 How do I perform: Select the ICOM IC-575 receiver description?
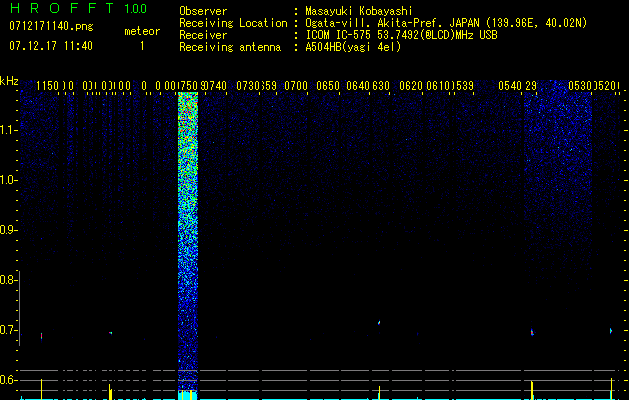(401, 35)
